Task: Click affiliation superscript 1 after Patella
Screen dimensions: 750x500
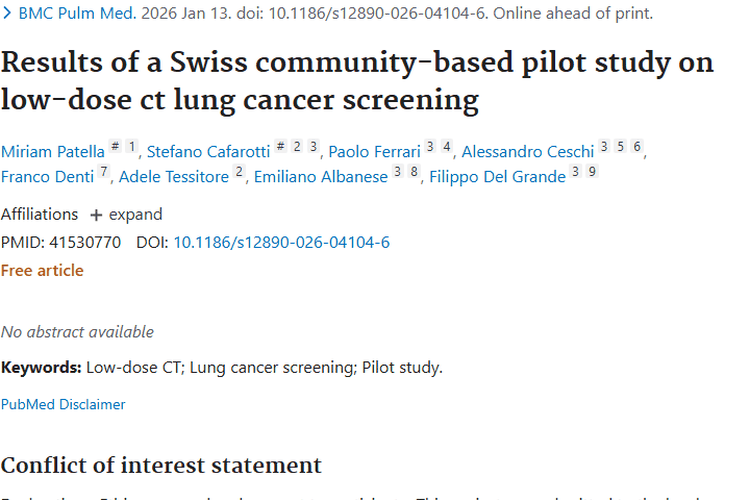Action: pos(132,148)
